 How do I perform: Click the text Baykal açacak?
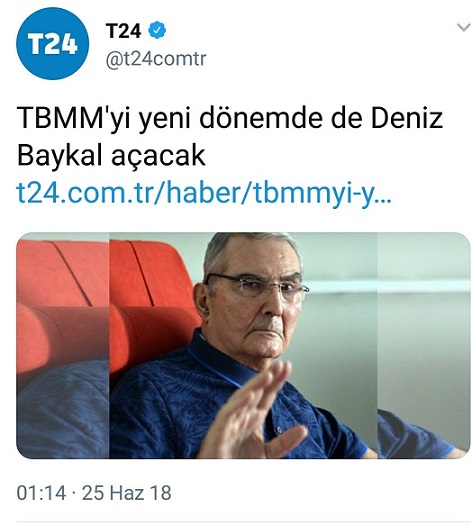[111, 156]
